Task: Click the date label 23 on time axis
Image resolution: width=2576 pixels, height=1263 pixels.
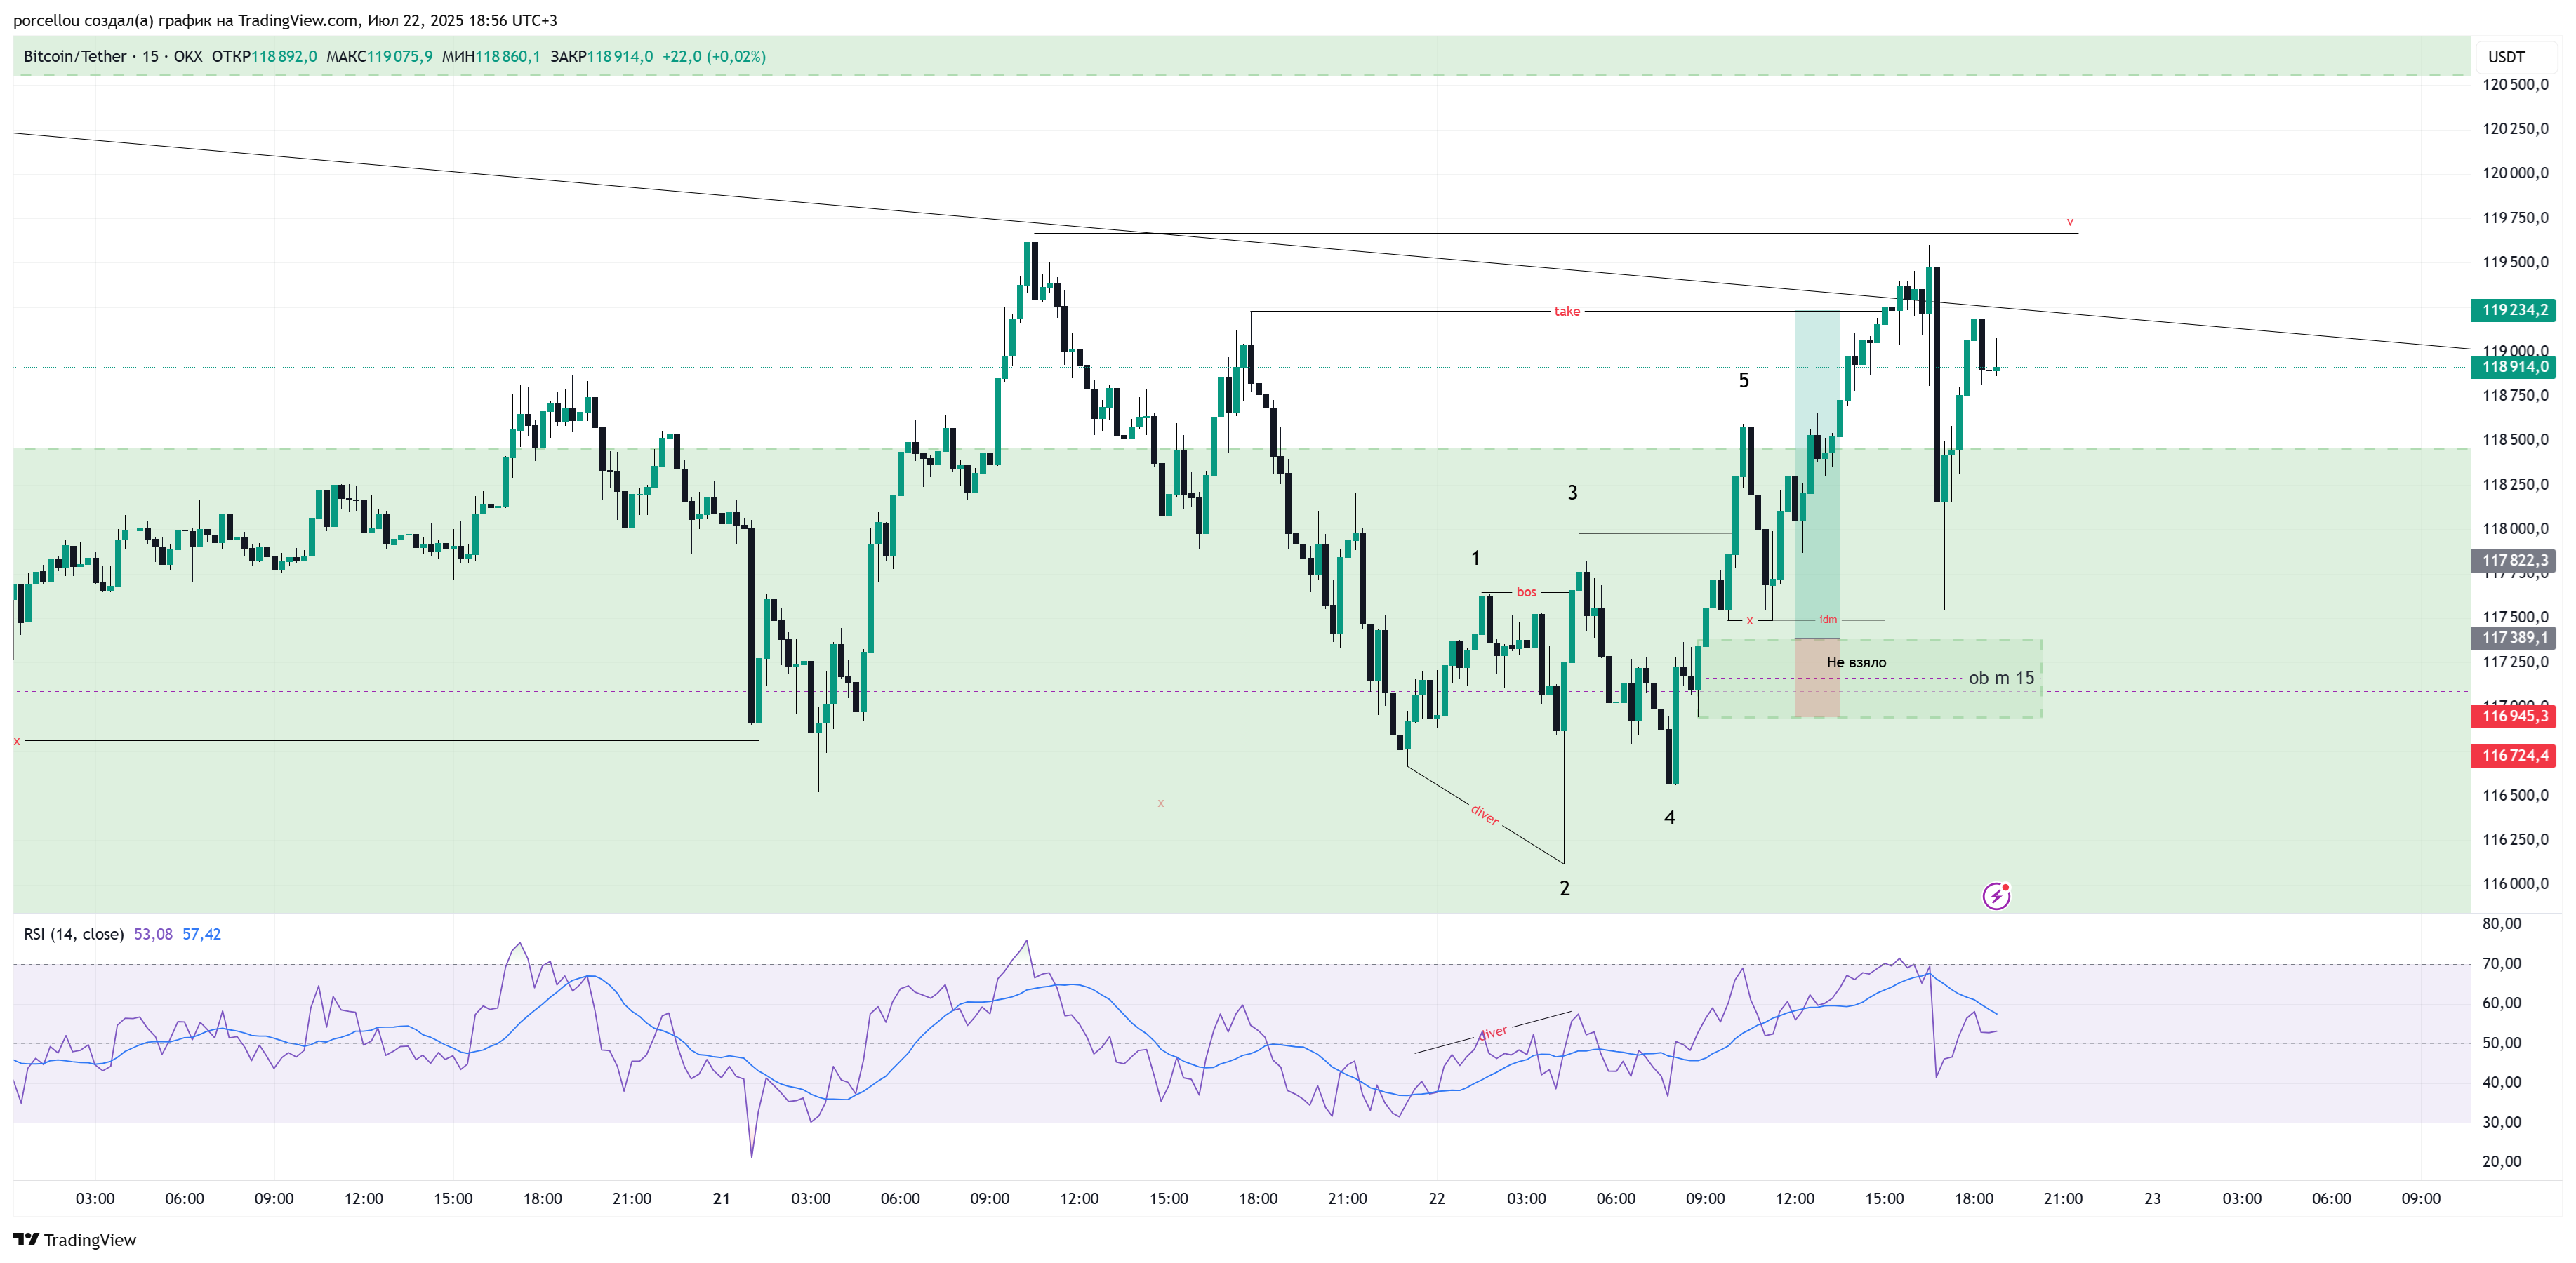Action: (2152, 1199)
